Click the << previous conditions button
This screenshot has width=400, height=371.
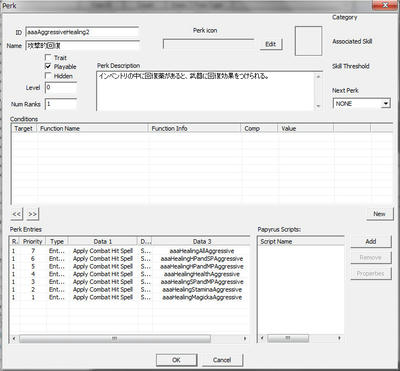(x=17, y=214)
